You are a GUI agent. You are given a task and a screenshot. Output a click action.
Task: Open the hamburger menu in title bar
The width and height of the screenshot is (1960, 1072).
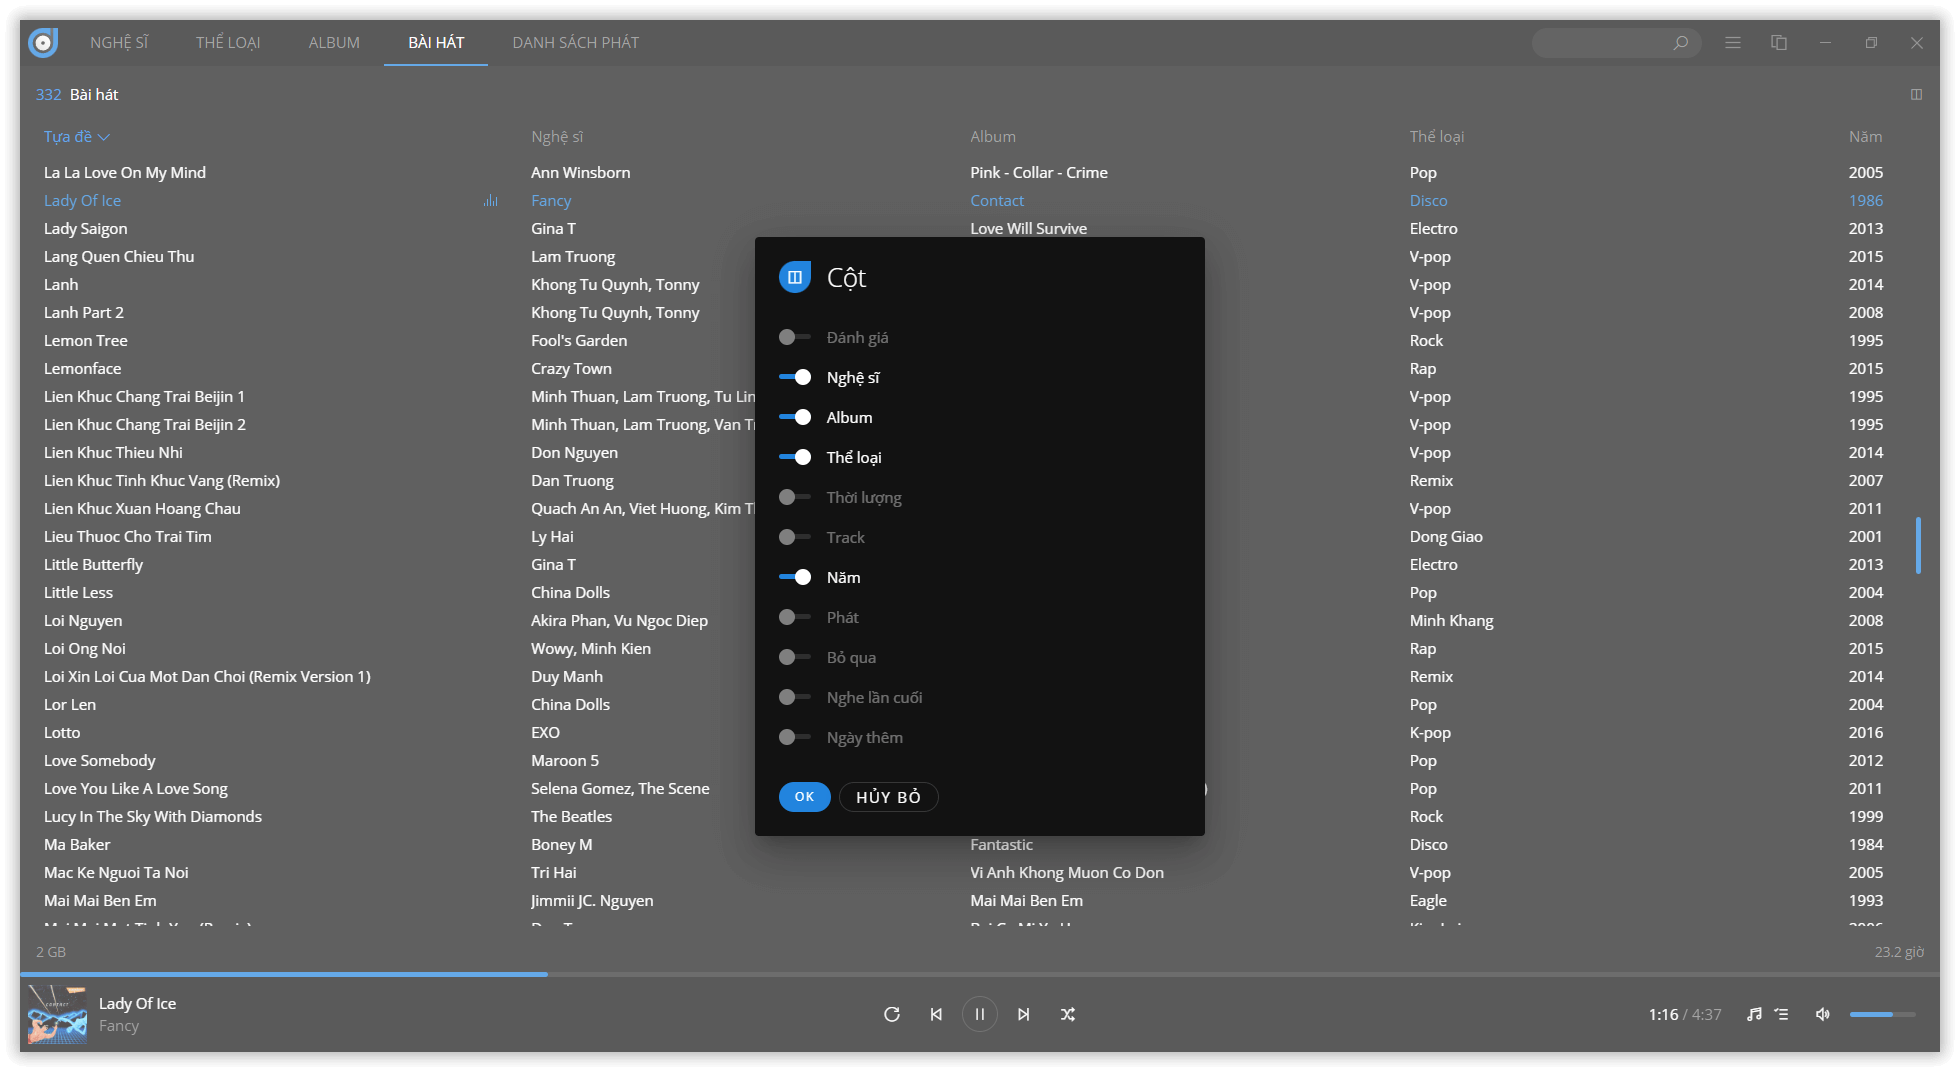click(1733, 43)
